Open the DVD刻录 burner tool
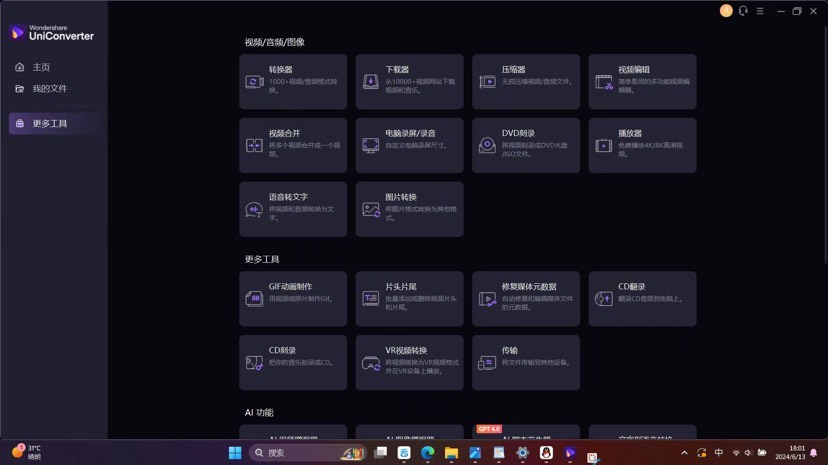The image size is (828, 465). pos(525,145)
